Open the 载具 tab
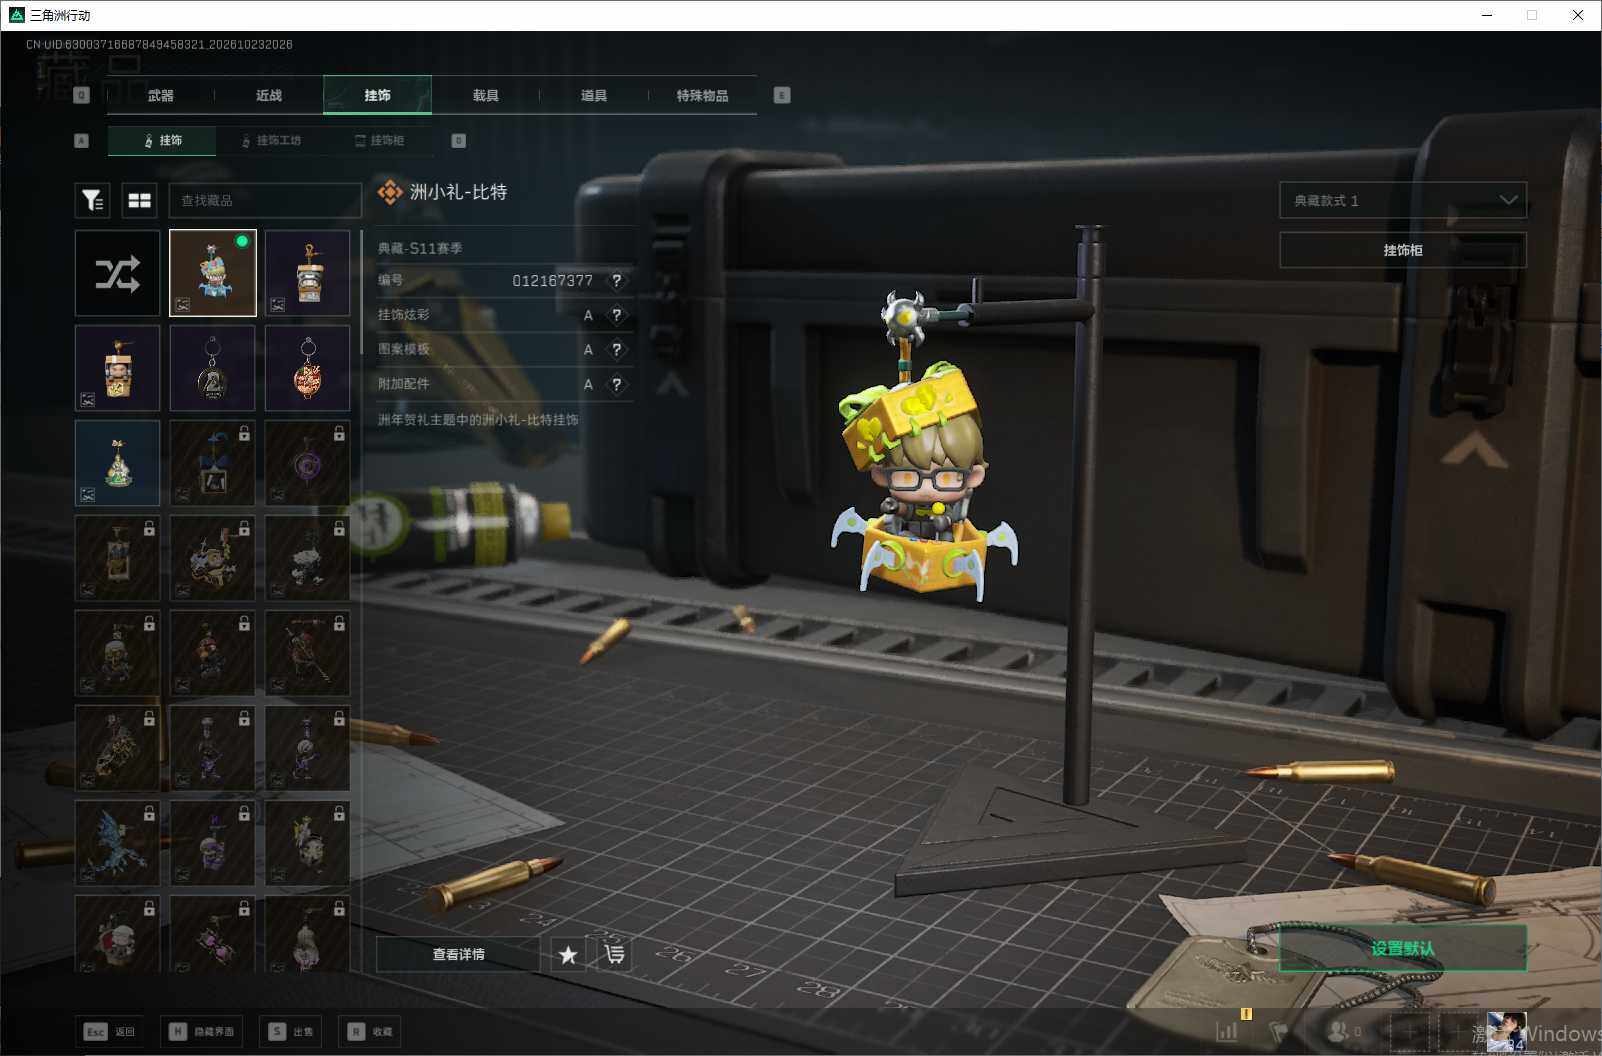 (x=486, y=95)
